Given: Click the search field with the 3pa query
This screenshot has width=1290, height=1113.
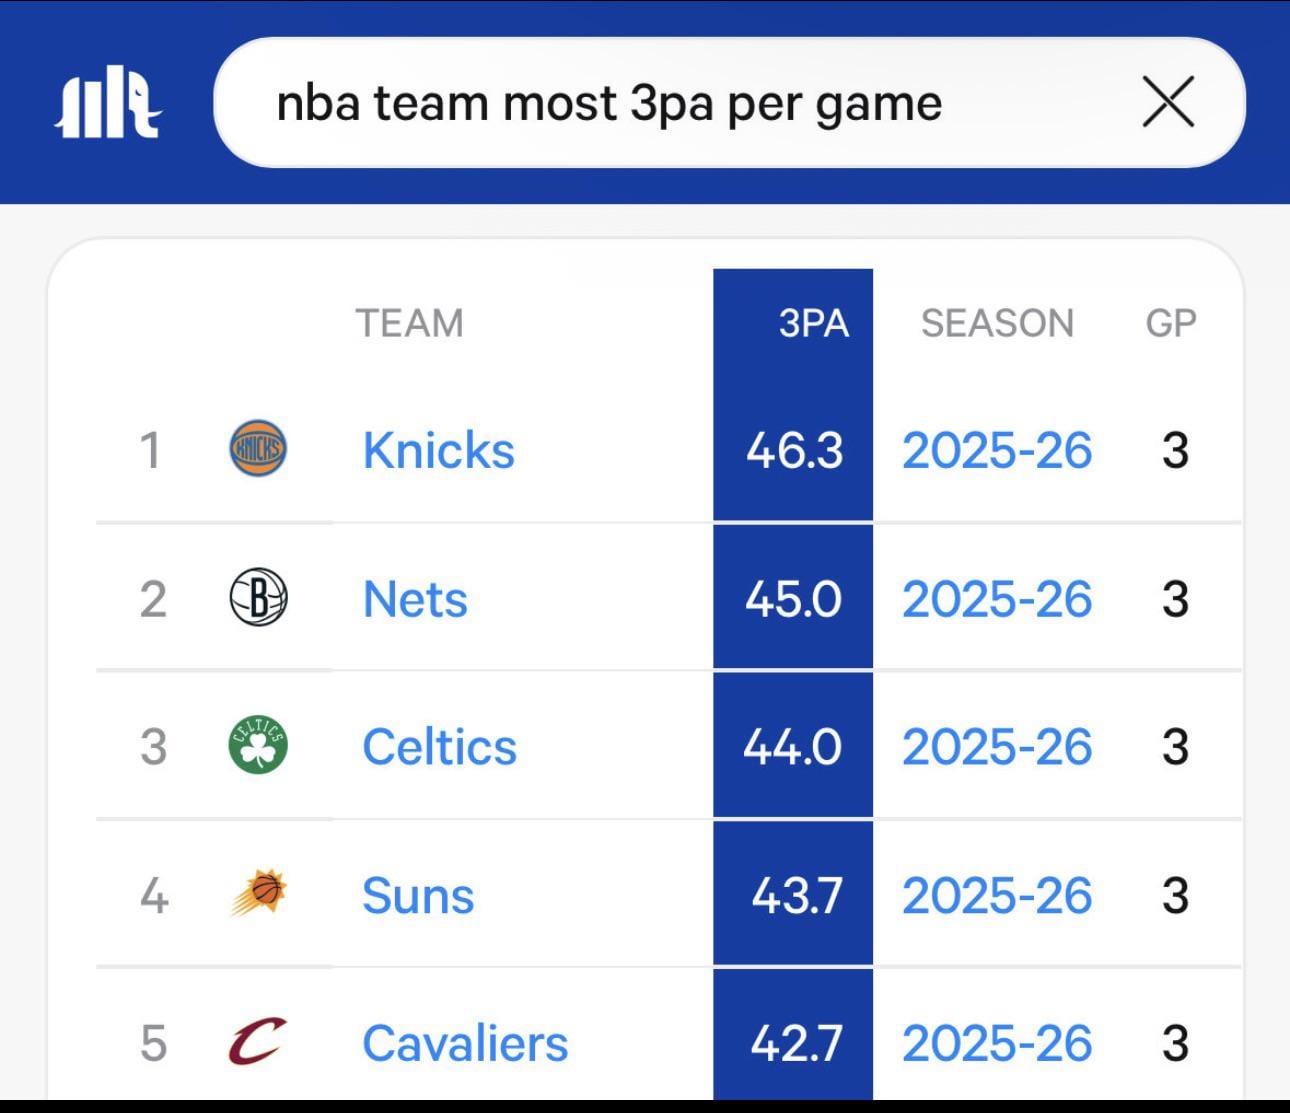Looking at the screenshot, I should (680, 102).
